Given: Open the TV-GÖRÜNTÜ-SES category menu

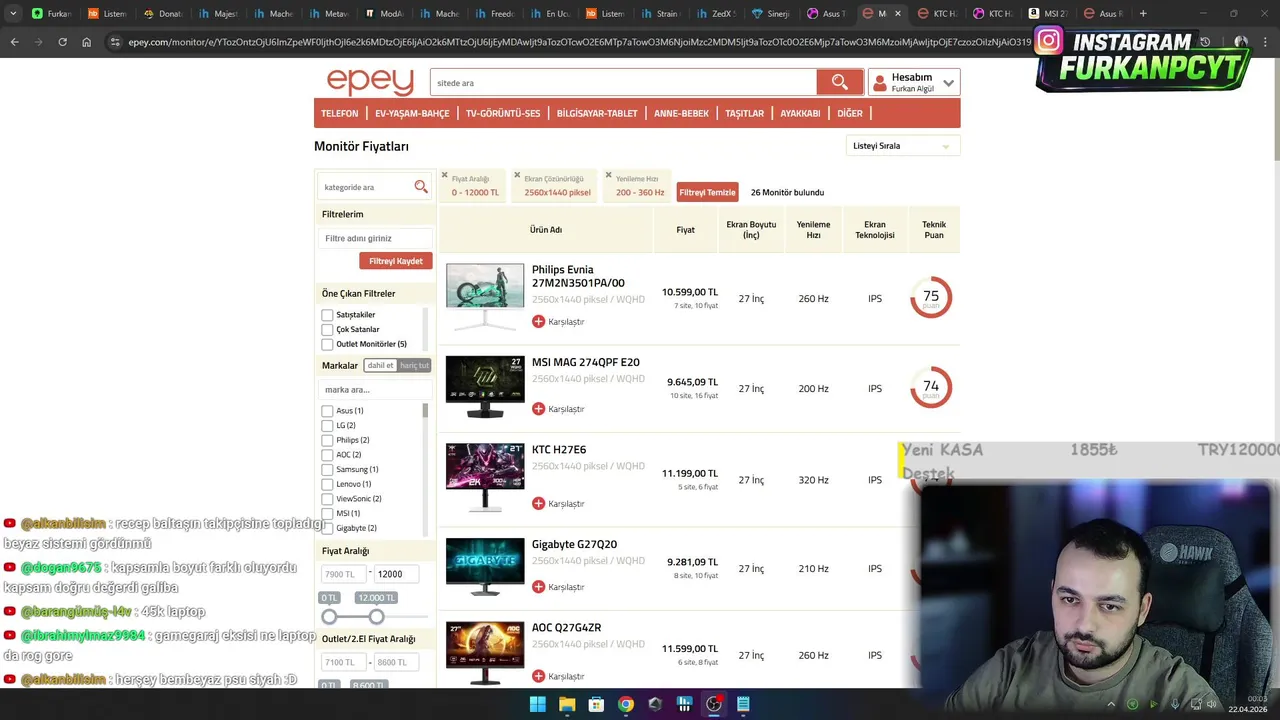Looking at the screenshot, I should click(x=503, y=113).
